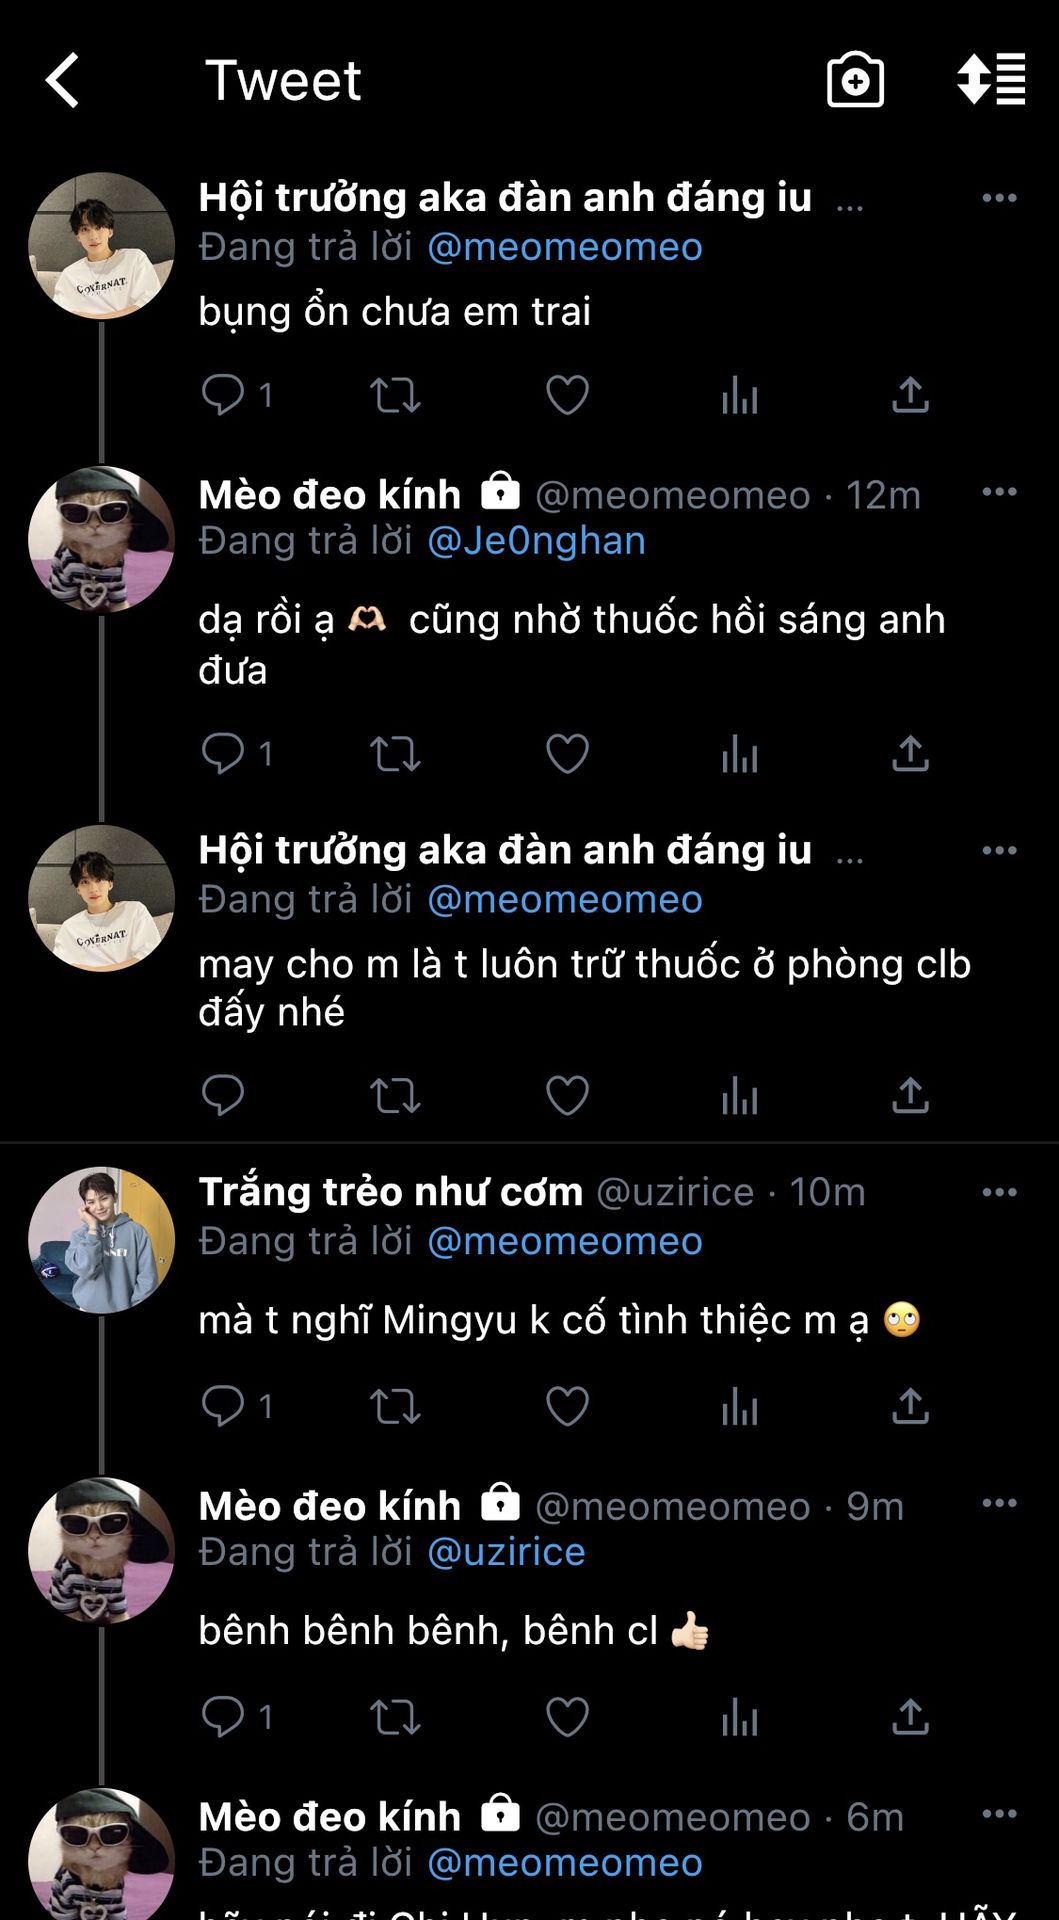
Task: Open more options on first Hội trưởng tweet
Action: (x=999, y=198)
